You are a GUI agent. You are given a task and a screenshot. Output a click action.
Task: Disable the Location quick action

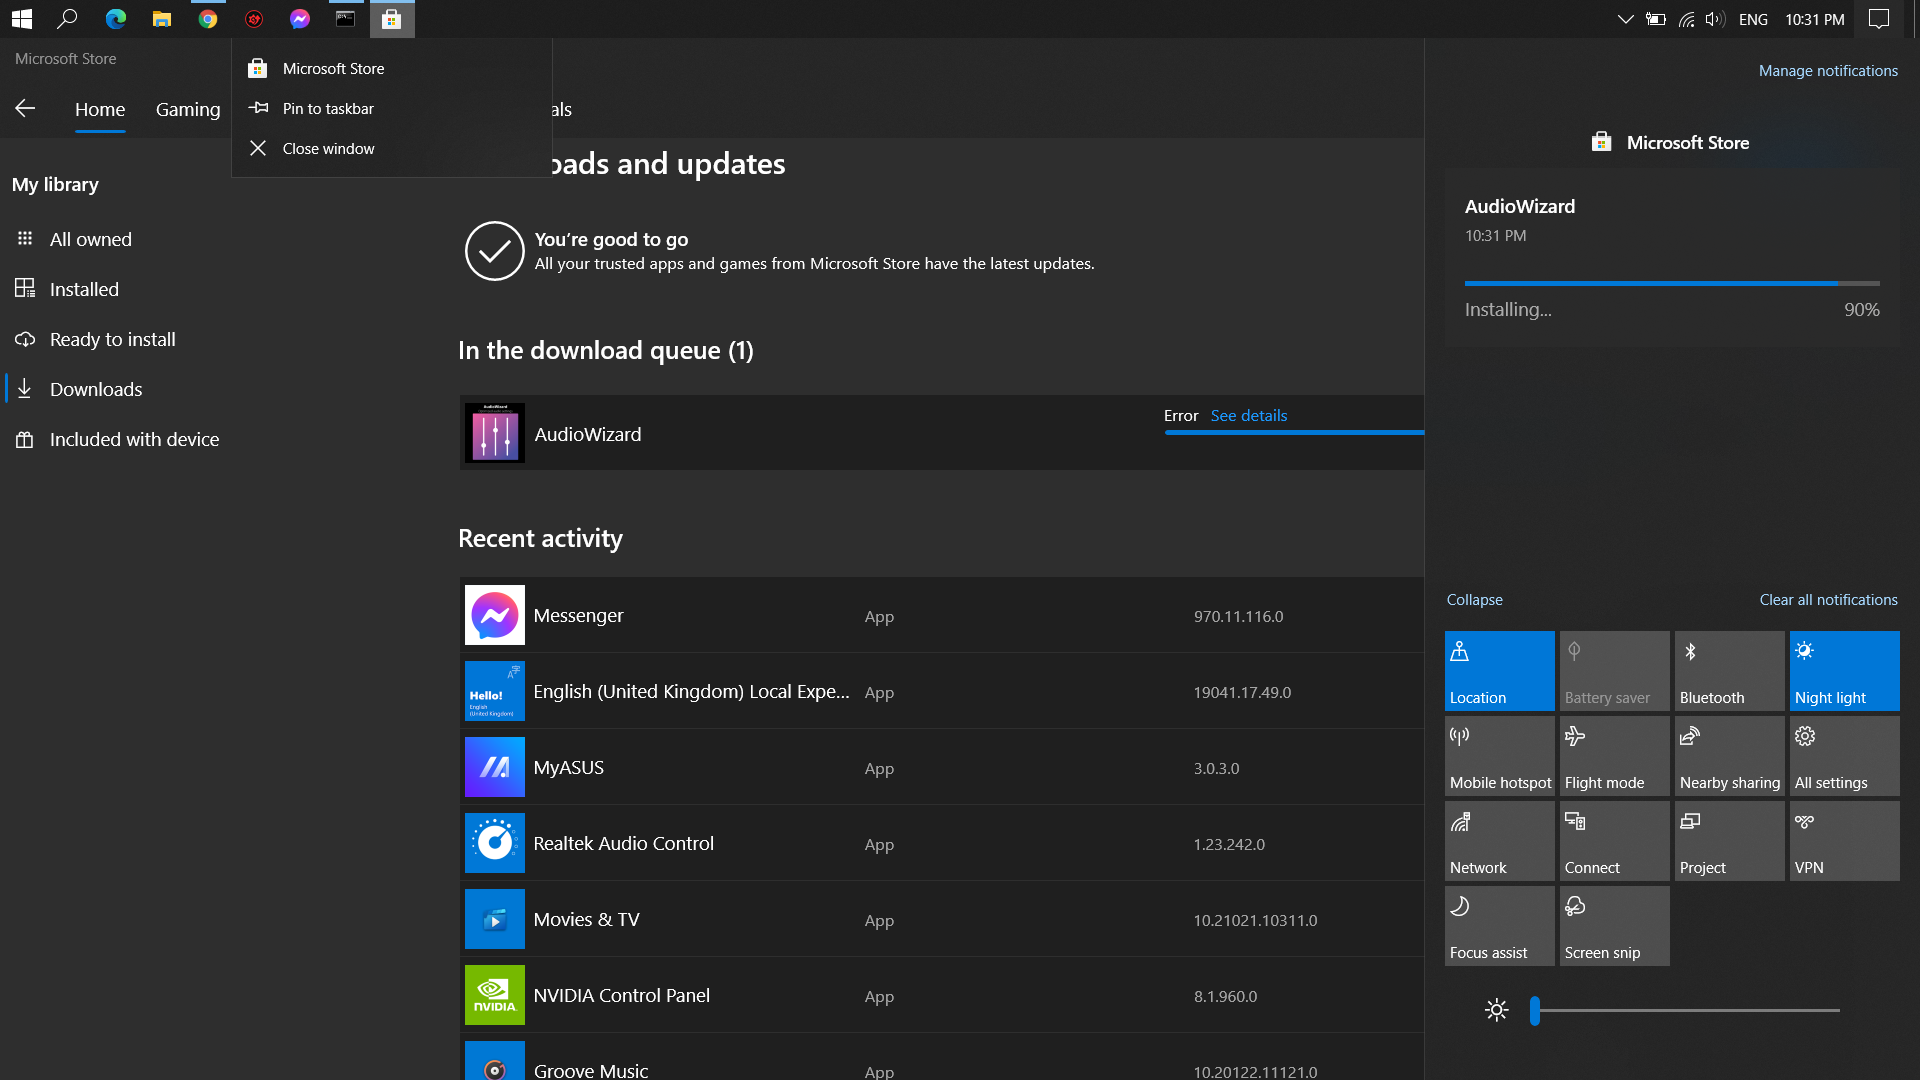tap(1499, 671)
